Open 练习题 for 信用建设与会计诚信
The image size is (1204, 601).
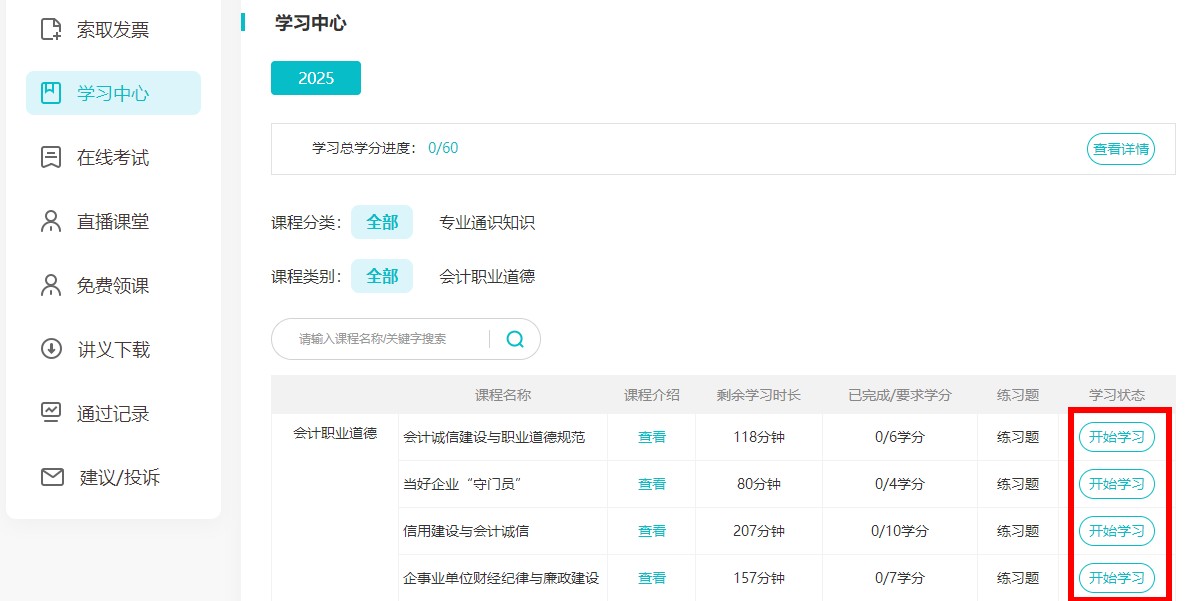click(x=1017, y=531)
